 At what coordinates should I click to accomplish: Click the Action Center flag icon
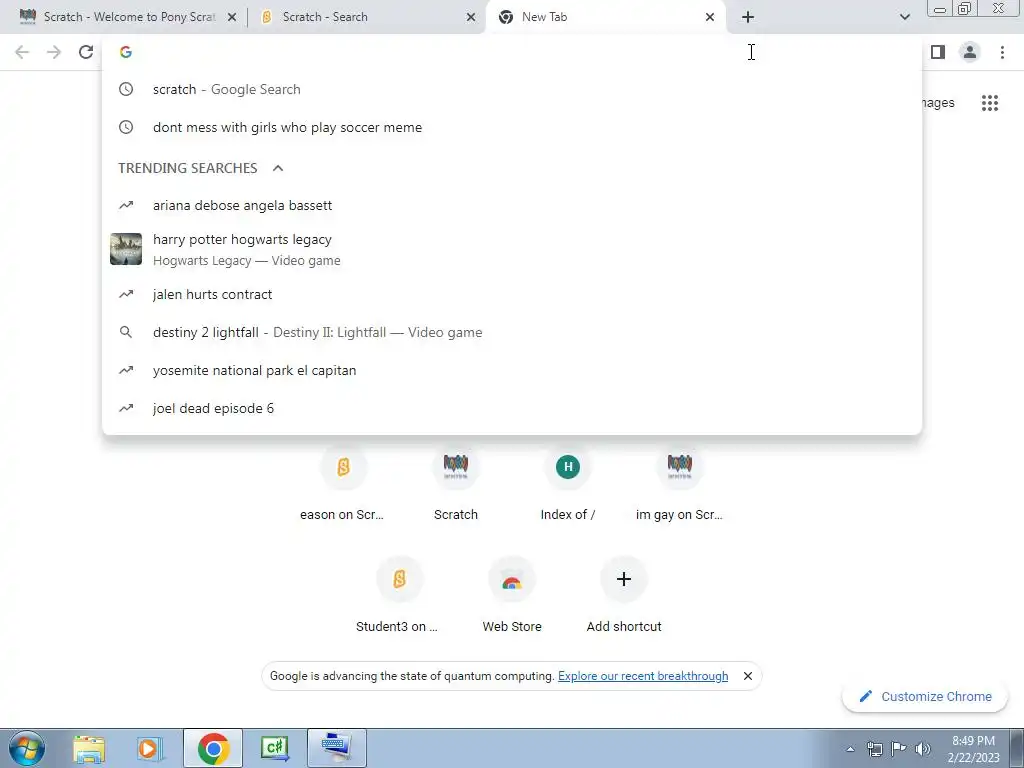[899, 749]
